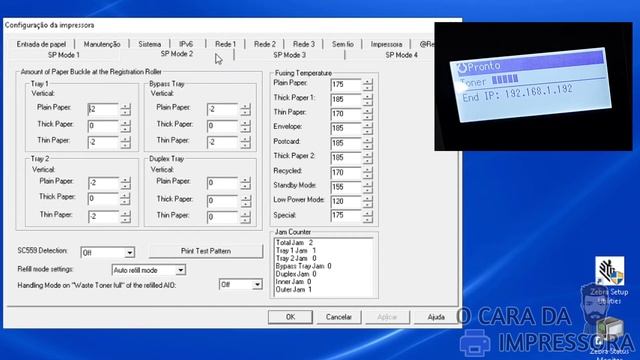
Task: Adjust Tray 2 Plain Paper spinner
Action: (x=125, y=183)
